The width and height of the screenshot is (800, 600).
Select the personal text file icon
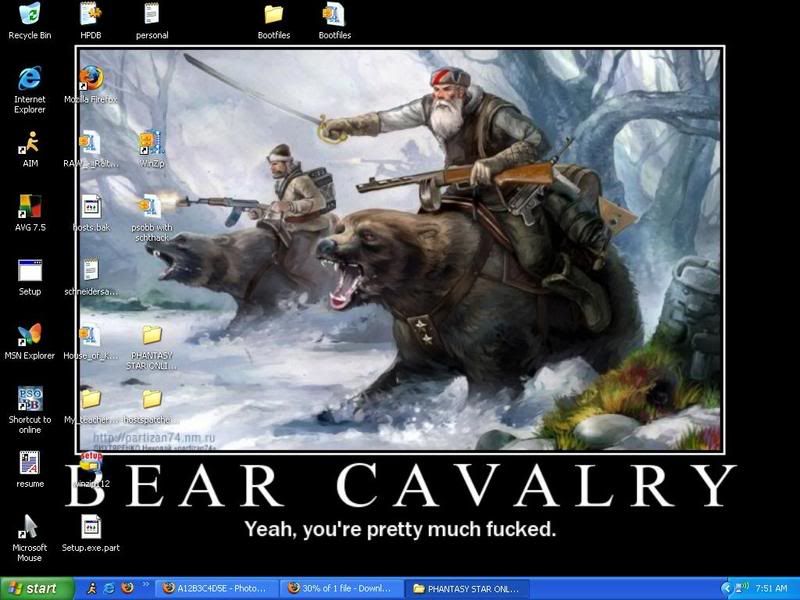(x=152, y=14)
